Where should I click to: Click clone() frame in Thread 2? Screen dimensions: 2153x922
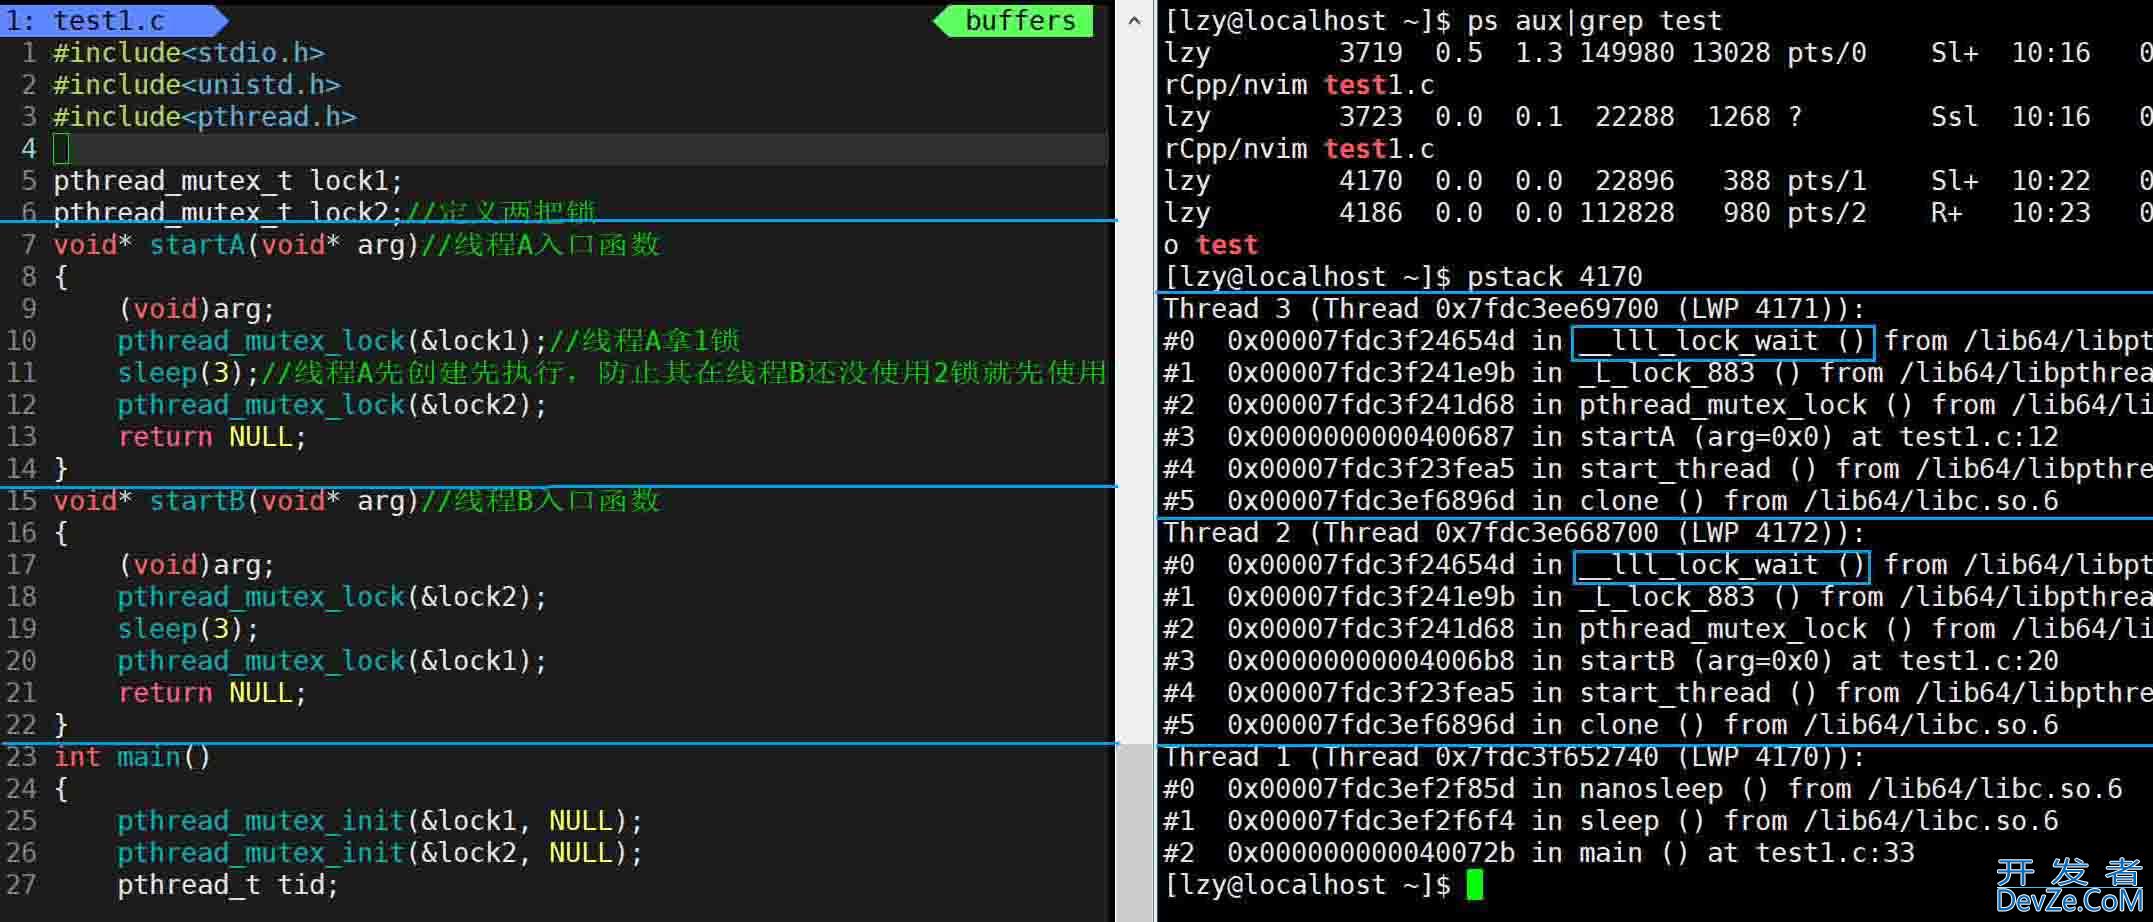coord(1611,725)
